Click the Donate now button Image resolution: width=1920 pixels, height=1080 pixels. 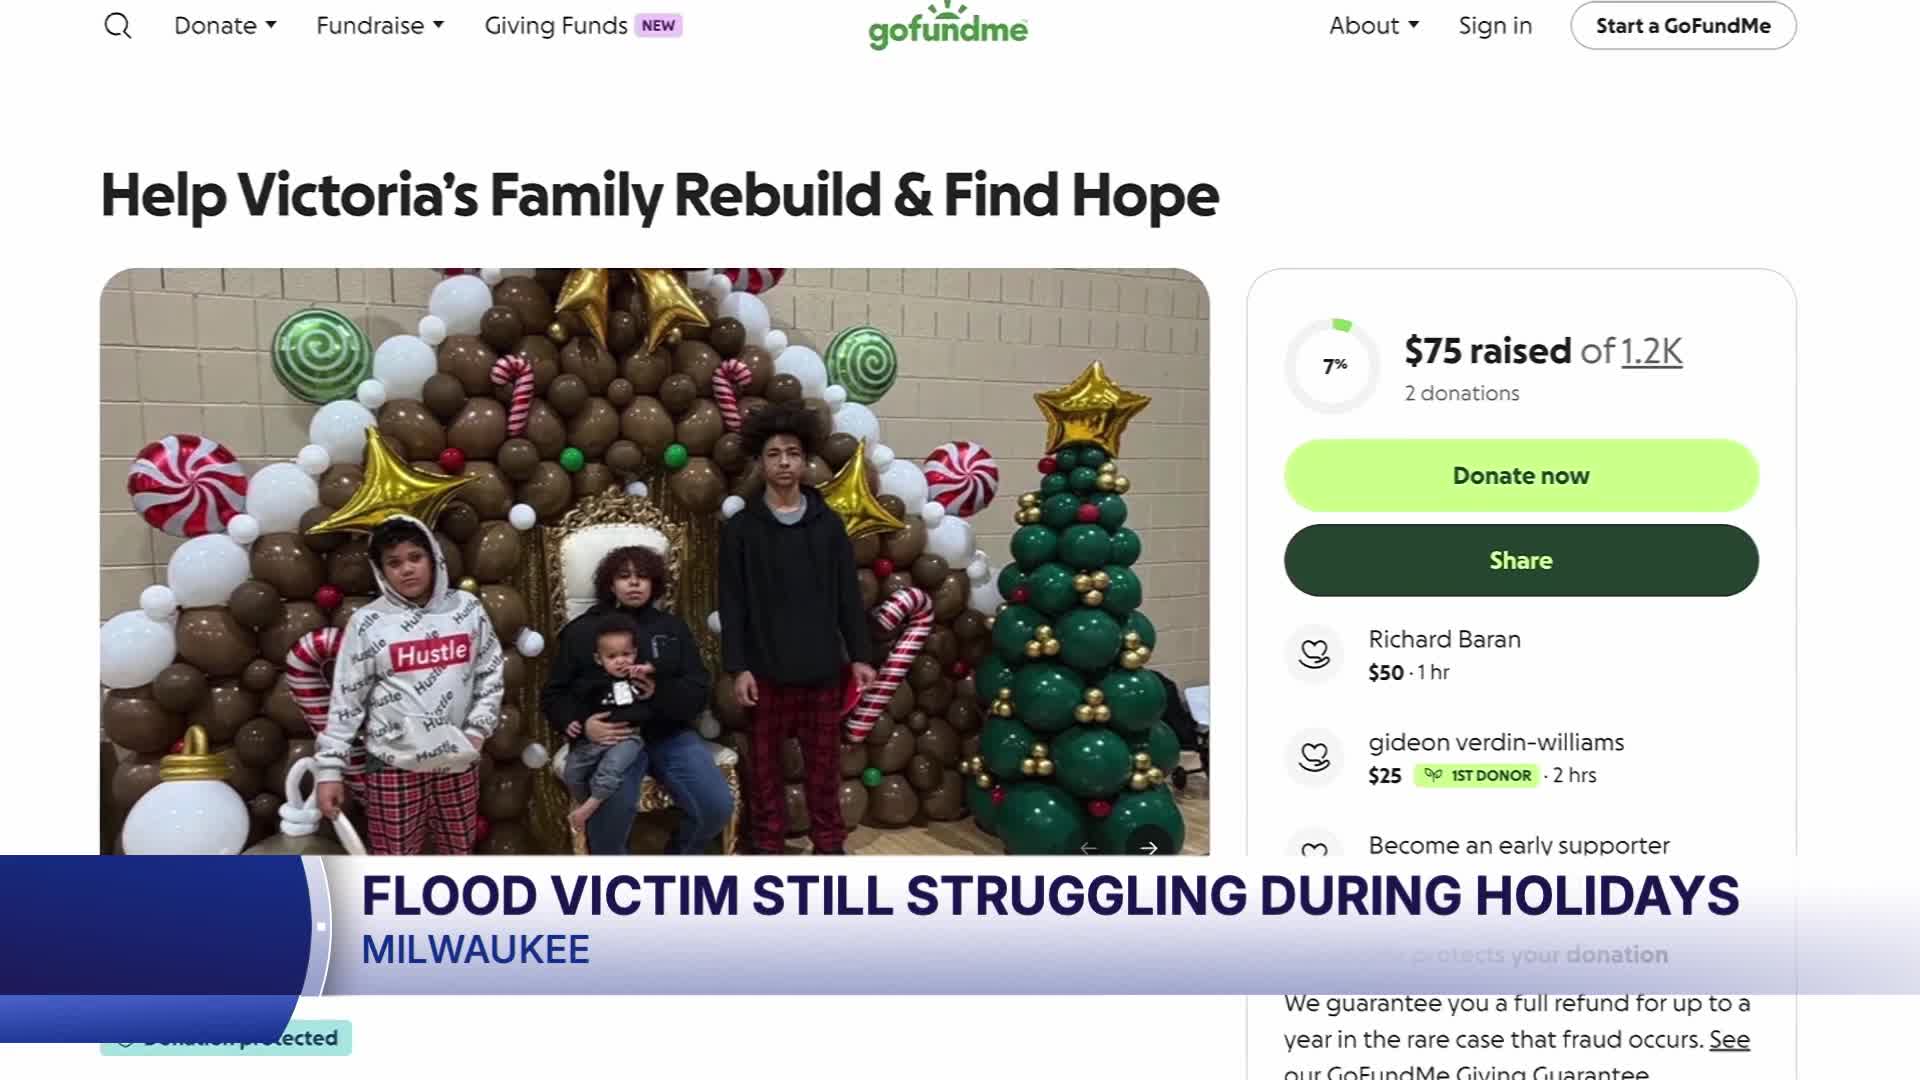click(x=1521, y=475)
